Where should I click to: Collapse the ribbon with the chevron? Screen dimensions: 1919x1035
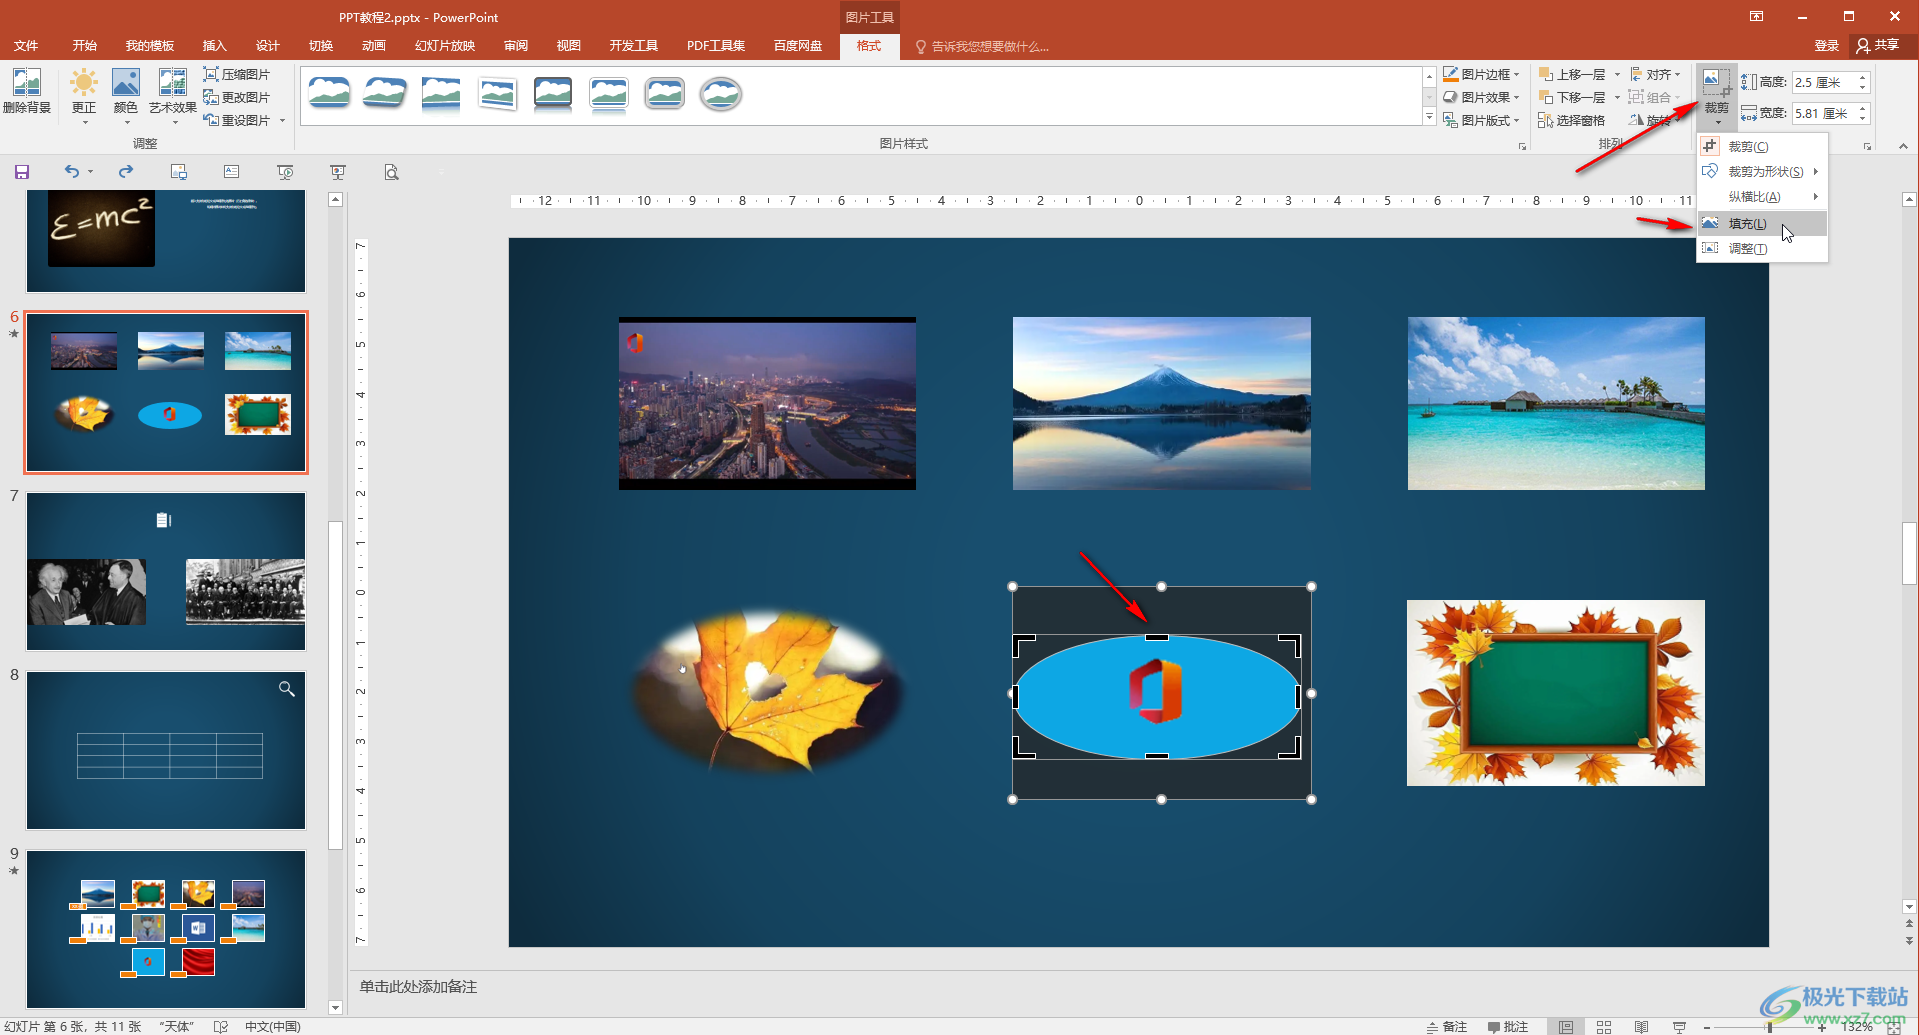(x=1903, y=146)
